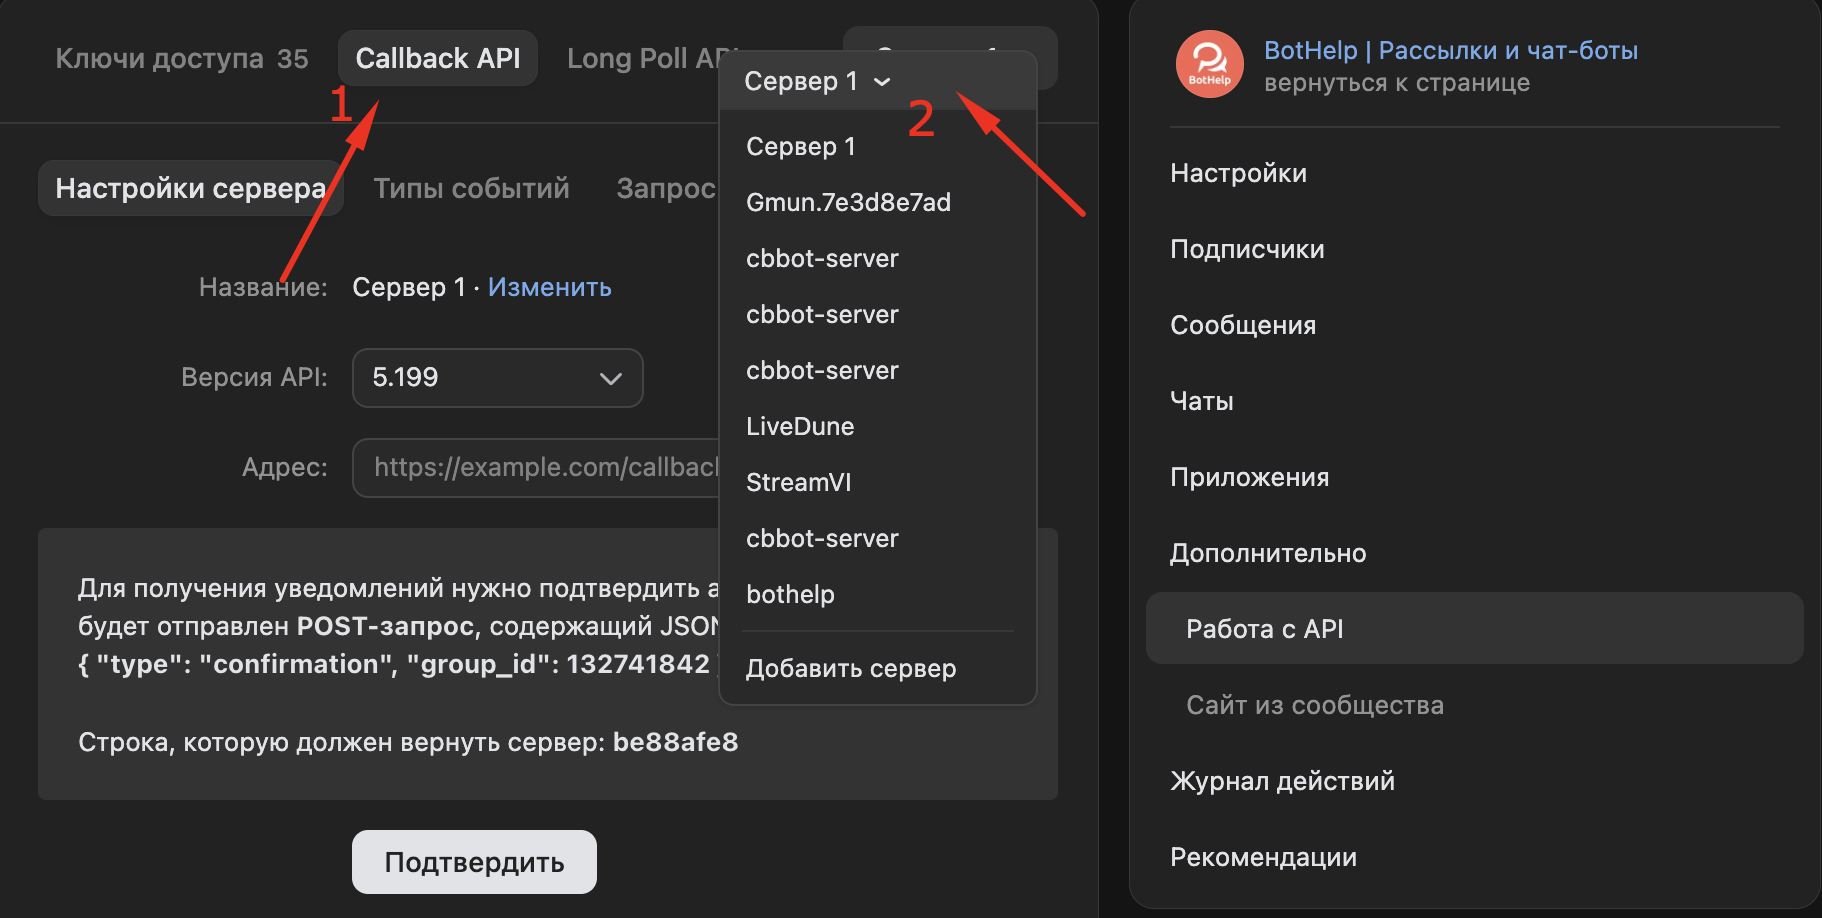This screenshot has height=918, width=1822.
Task: Expand the Версия API 5.199 dropdown
Action: pyautogui.click(x=497, y=378)
